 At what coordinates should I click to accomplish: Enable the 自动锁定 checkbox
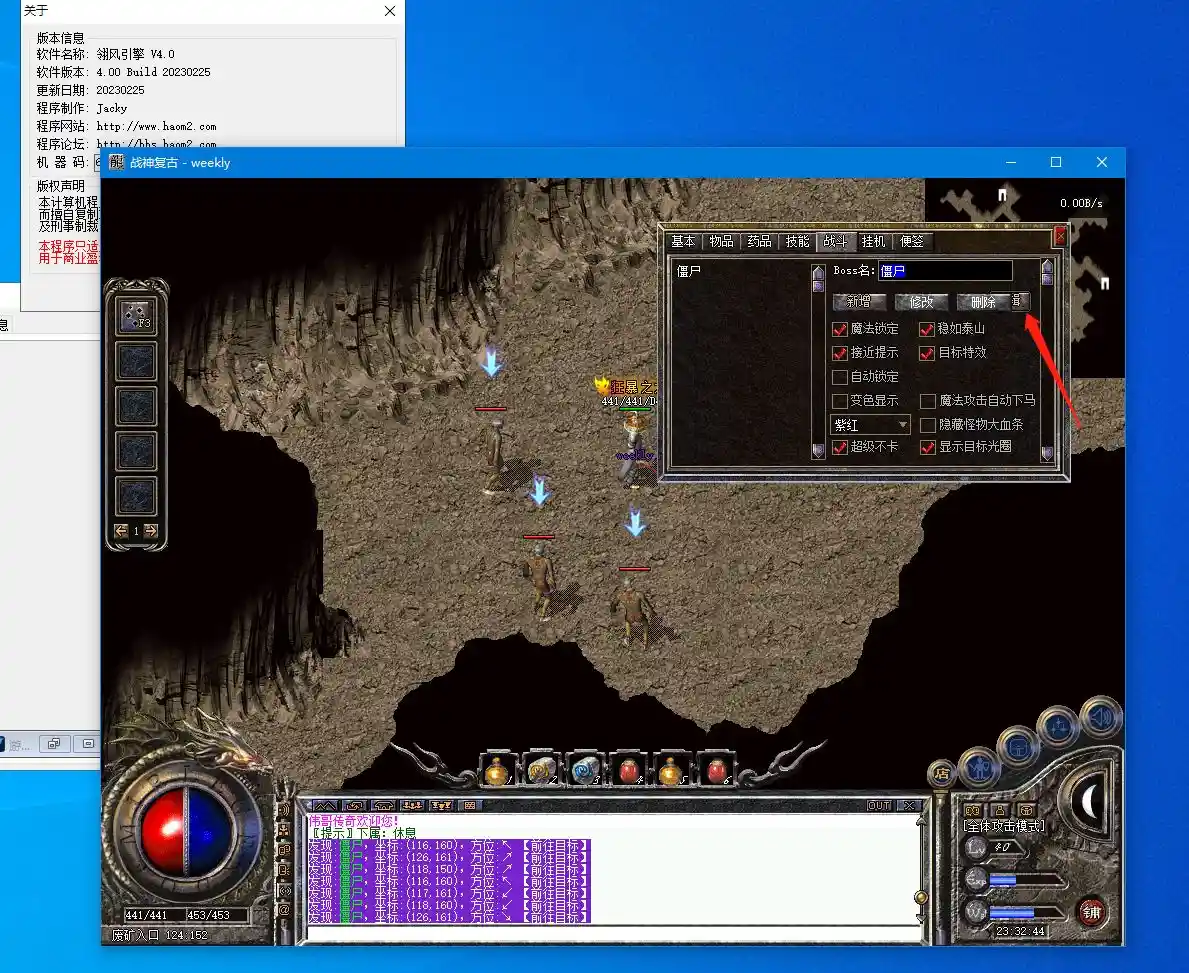(839, 377)
